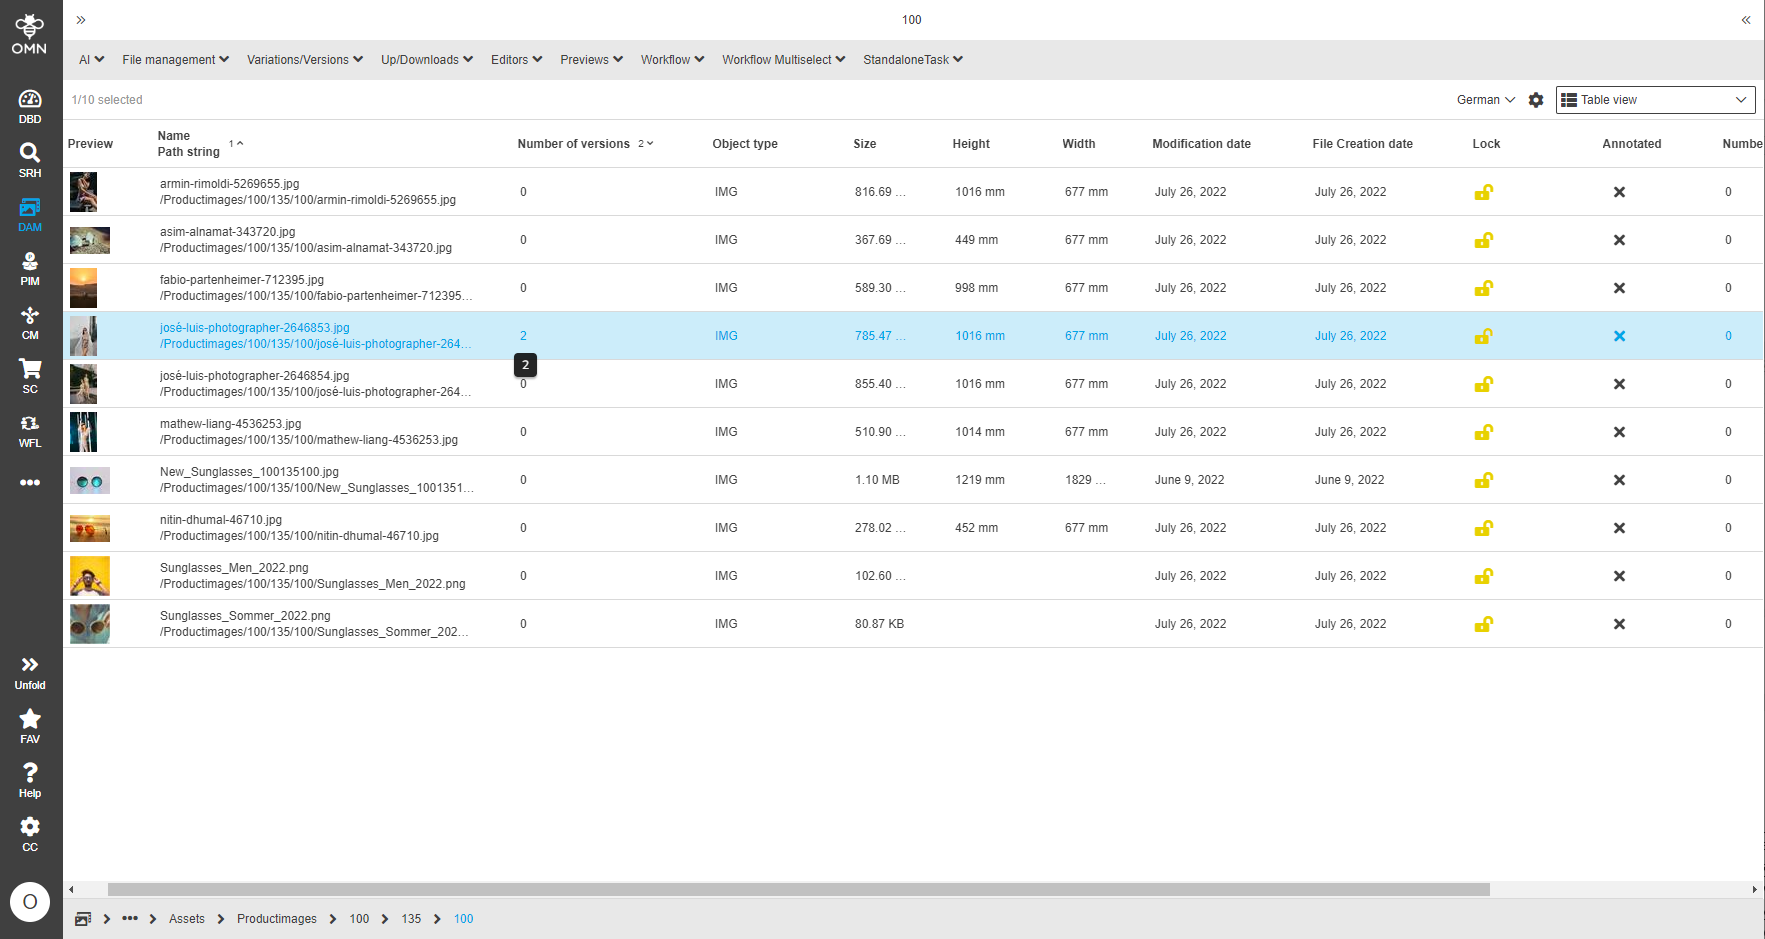The image size is (1765, 939).
Task: Toggle lock on armin-rimoldi-5269655.jpg
Action: 1484,192
